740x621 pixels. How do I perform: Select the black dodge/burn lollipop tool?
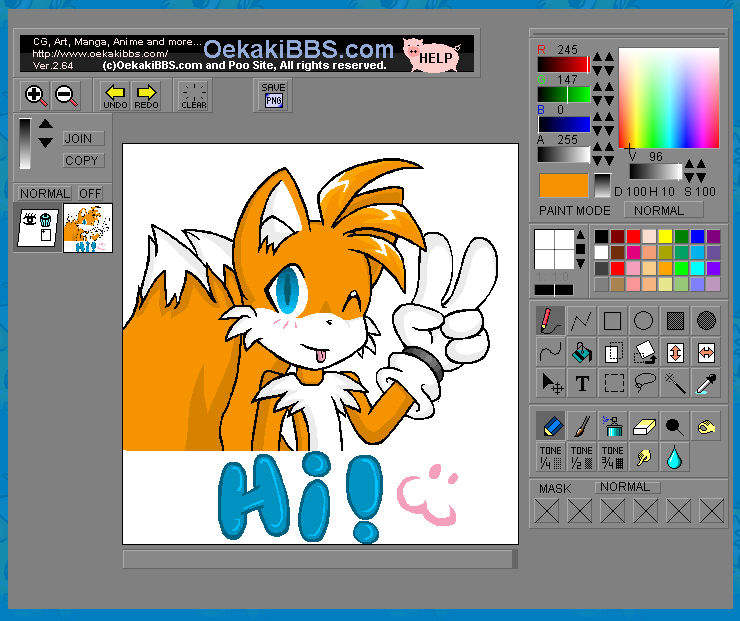click(x=675, y=426)
